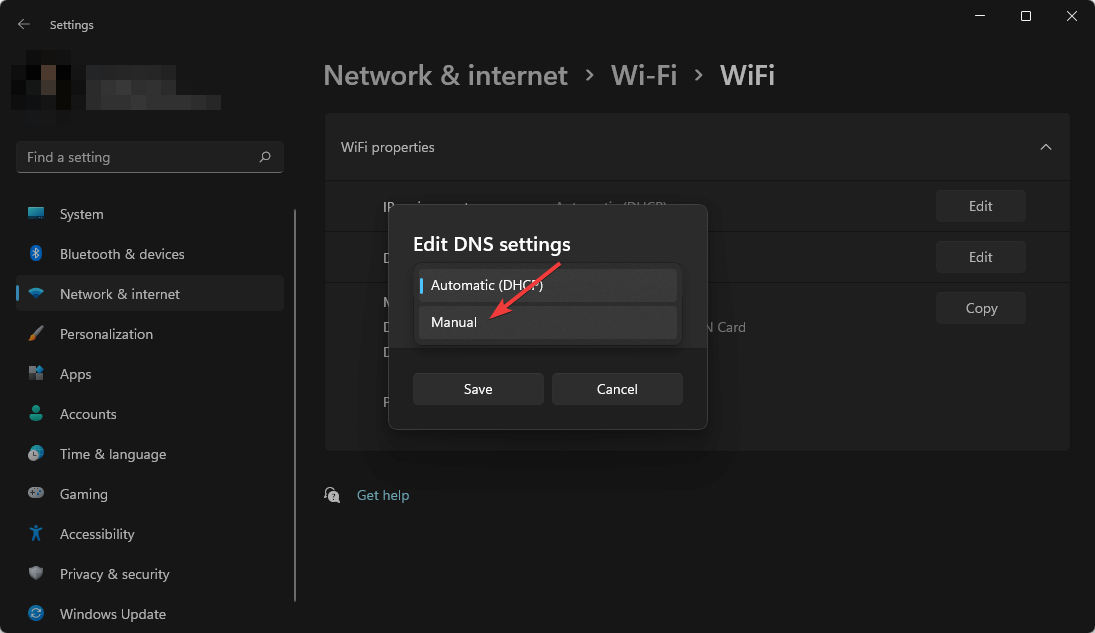This screenshot has height=633, width=1095.
Task: Open Time & language settings
Action: [x=112, y=453]
